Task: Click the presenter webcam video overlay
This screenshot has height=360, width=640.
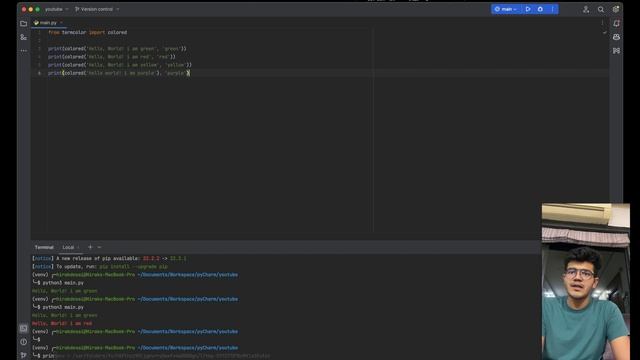Action: pos(586,282)
